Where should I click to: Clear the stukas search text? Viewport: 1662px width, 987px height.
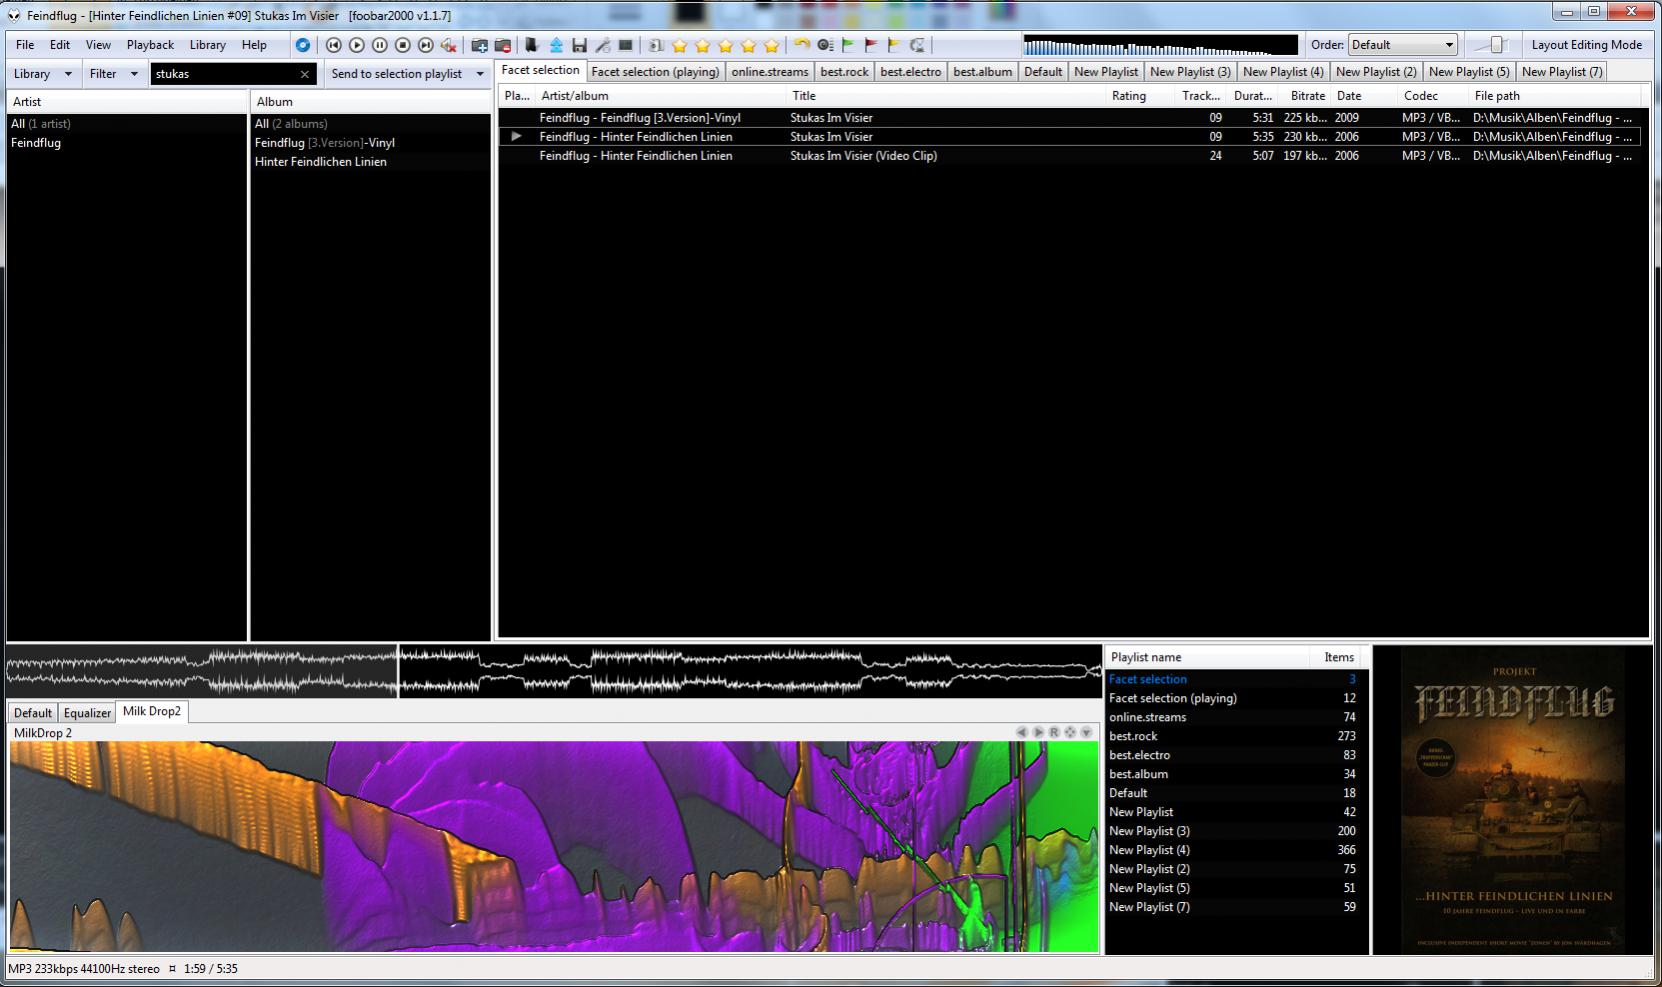click(305, 74)
